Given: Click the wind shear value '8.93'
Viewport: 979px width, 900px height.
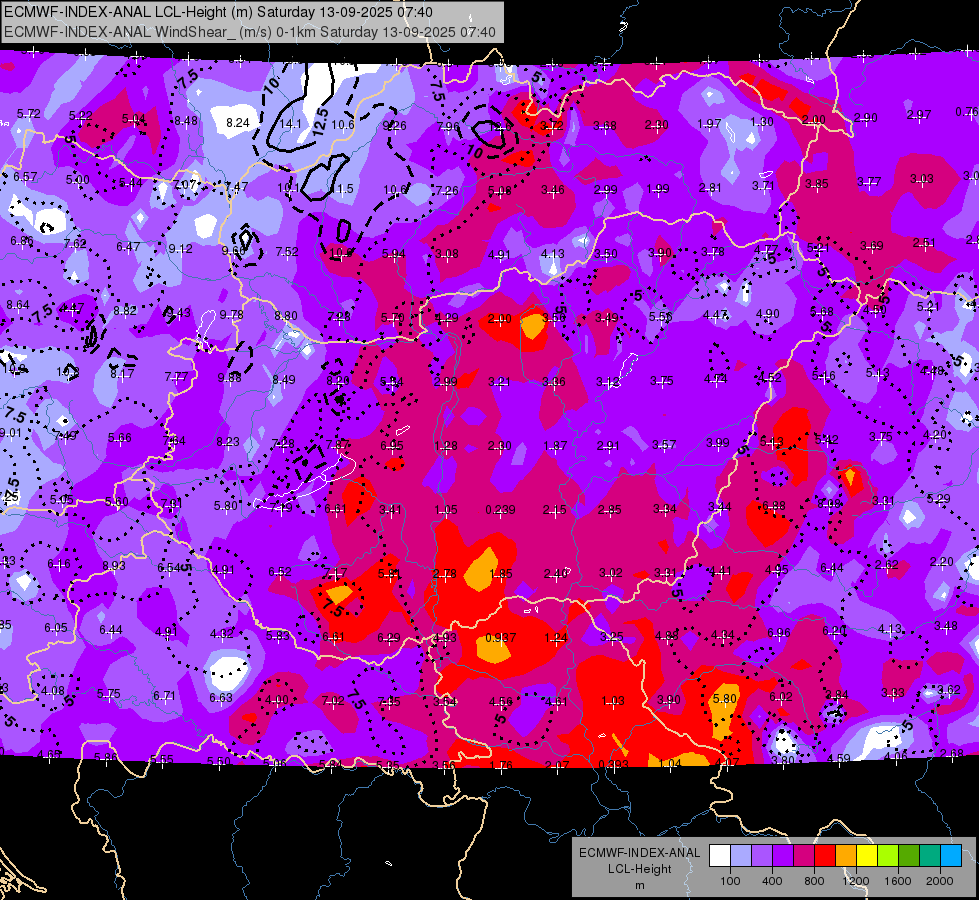Looking at the screenshot, I should point(114,566).
